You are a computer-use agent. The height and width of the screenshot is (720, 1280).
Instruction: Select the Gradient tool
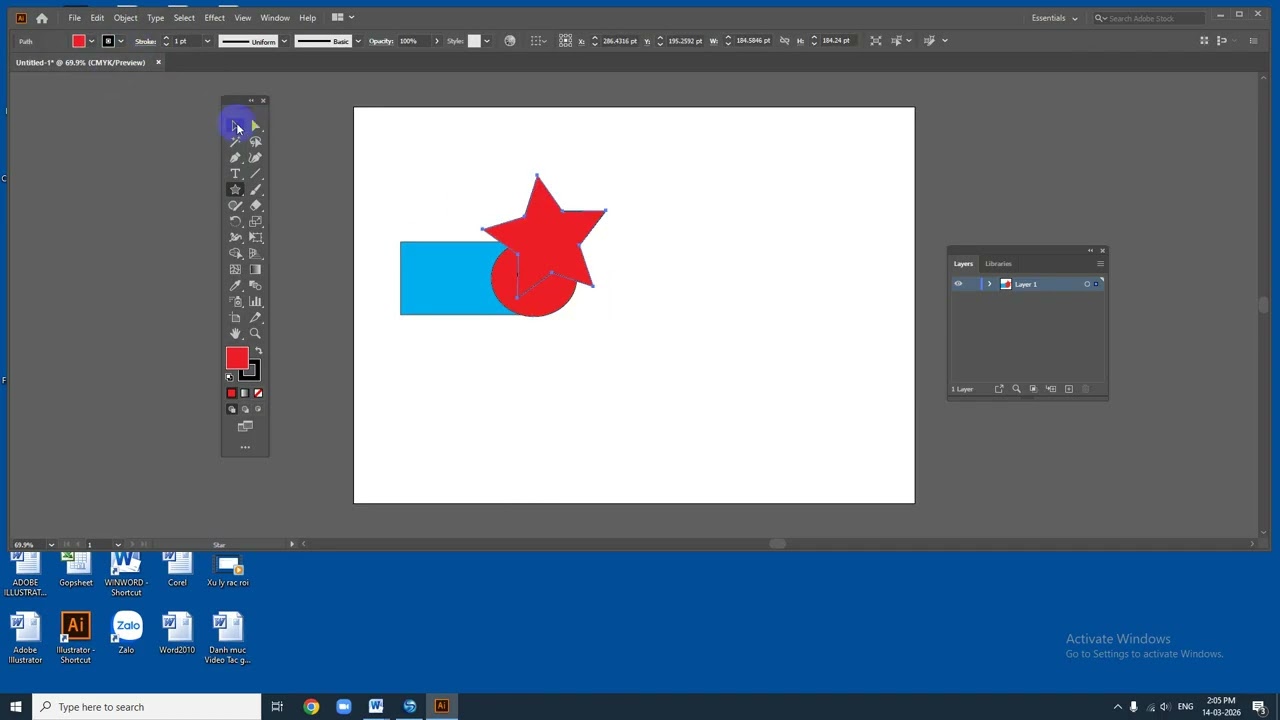coord(255,270)
